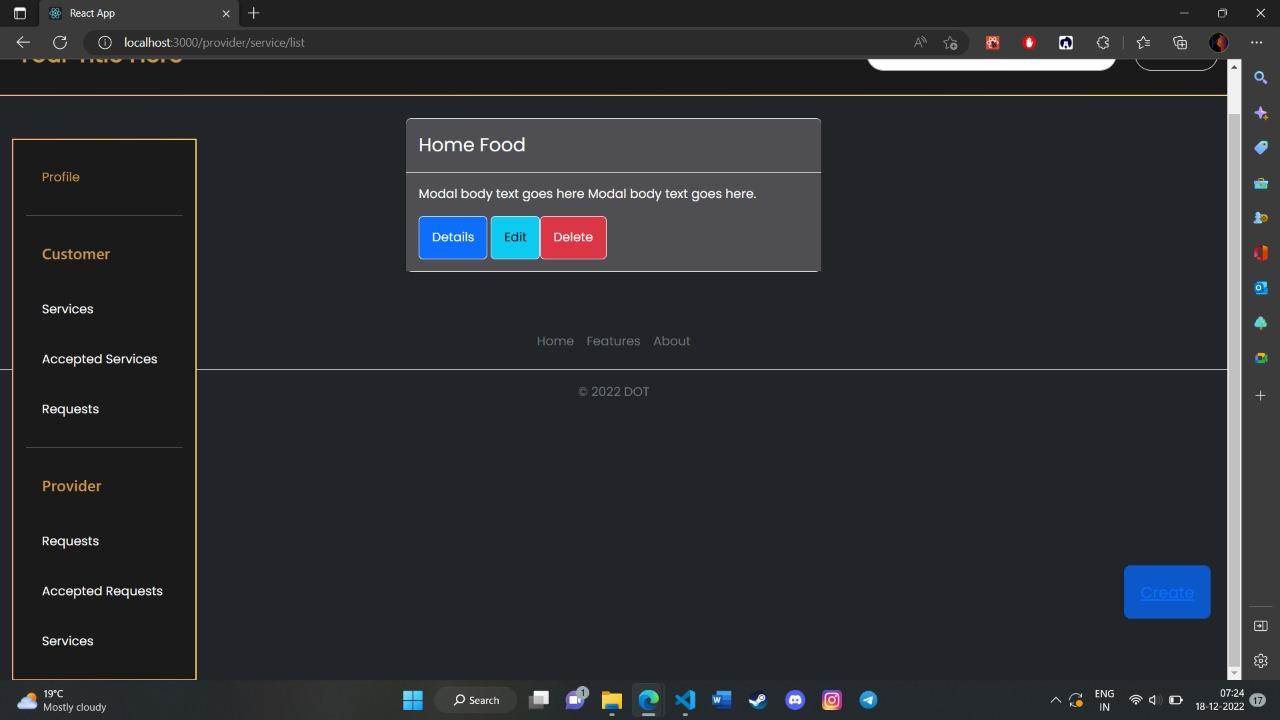Screen dimensions: 1280x720
Task: Close the React App tab
Action: pyautogui.click(x=226, y=13)
